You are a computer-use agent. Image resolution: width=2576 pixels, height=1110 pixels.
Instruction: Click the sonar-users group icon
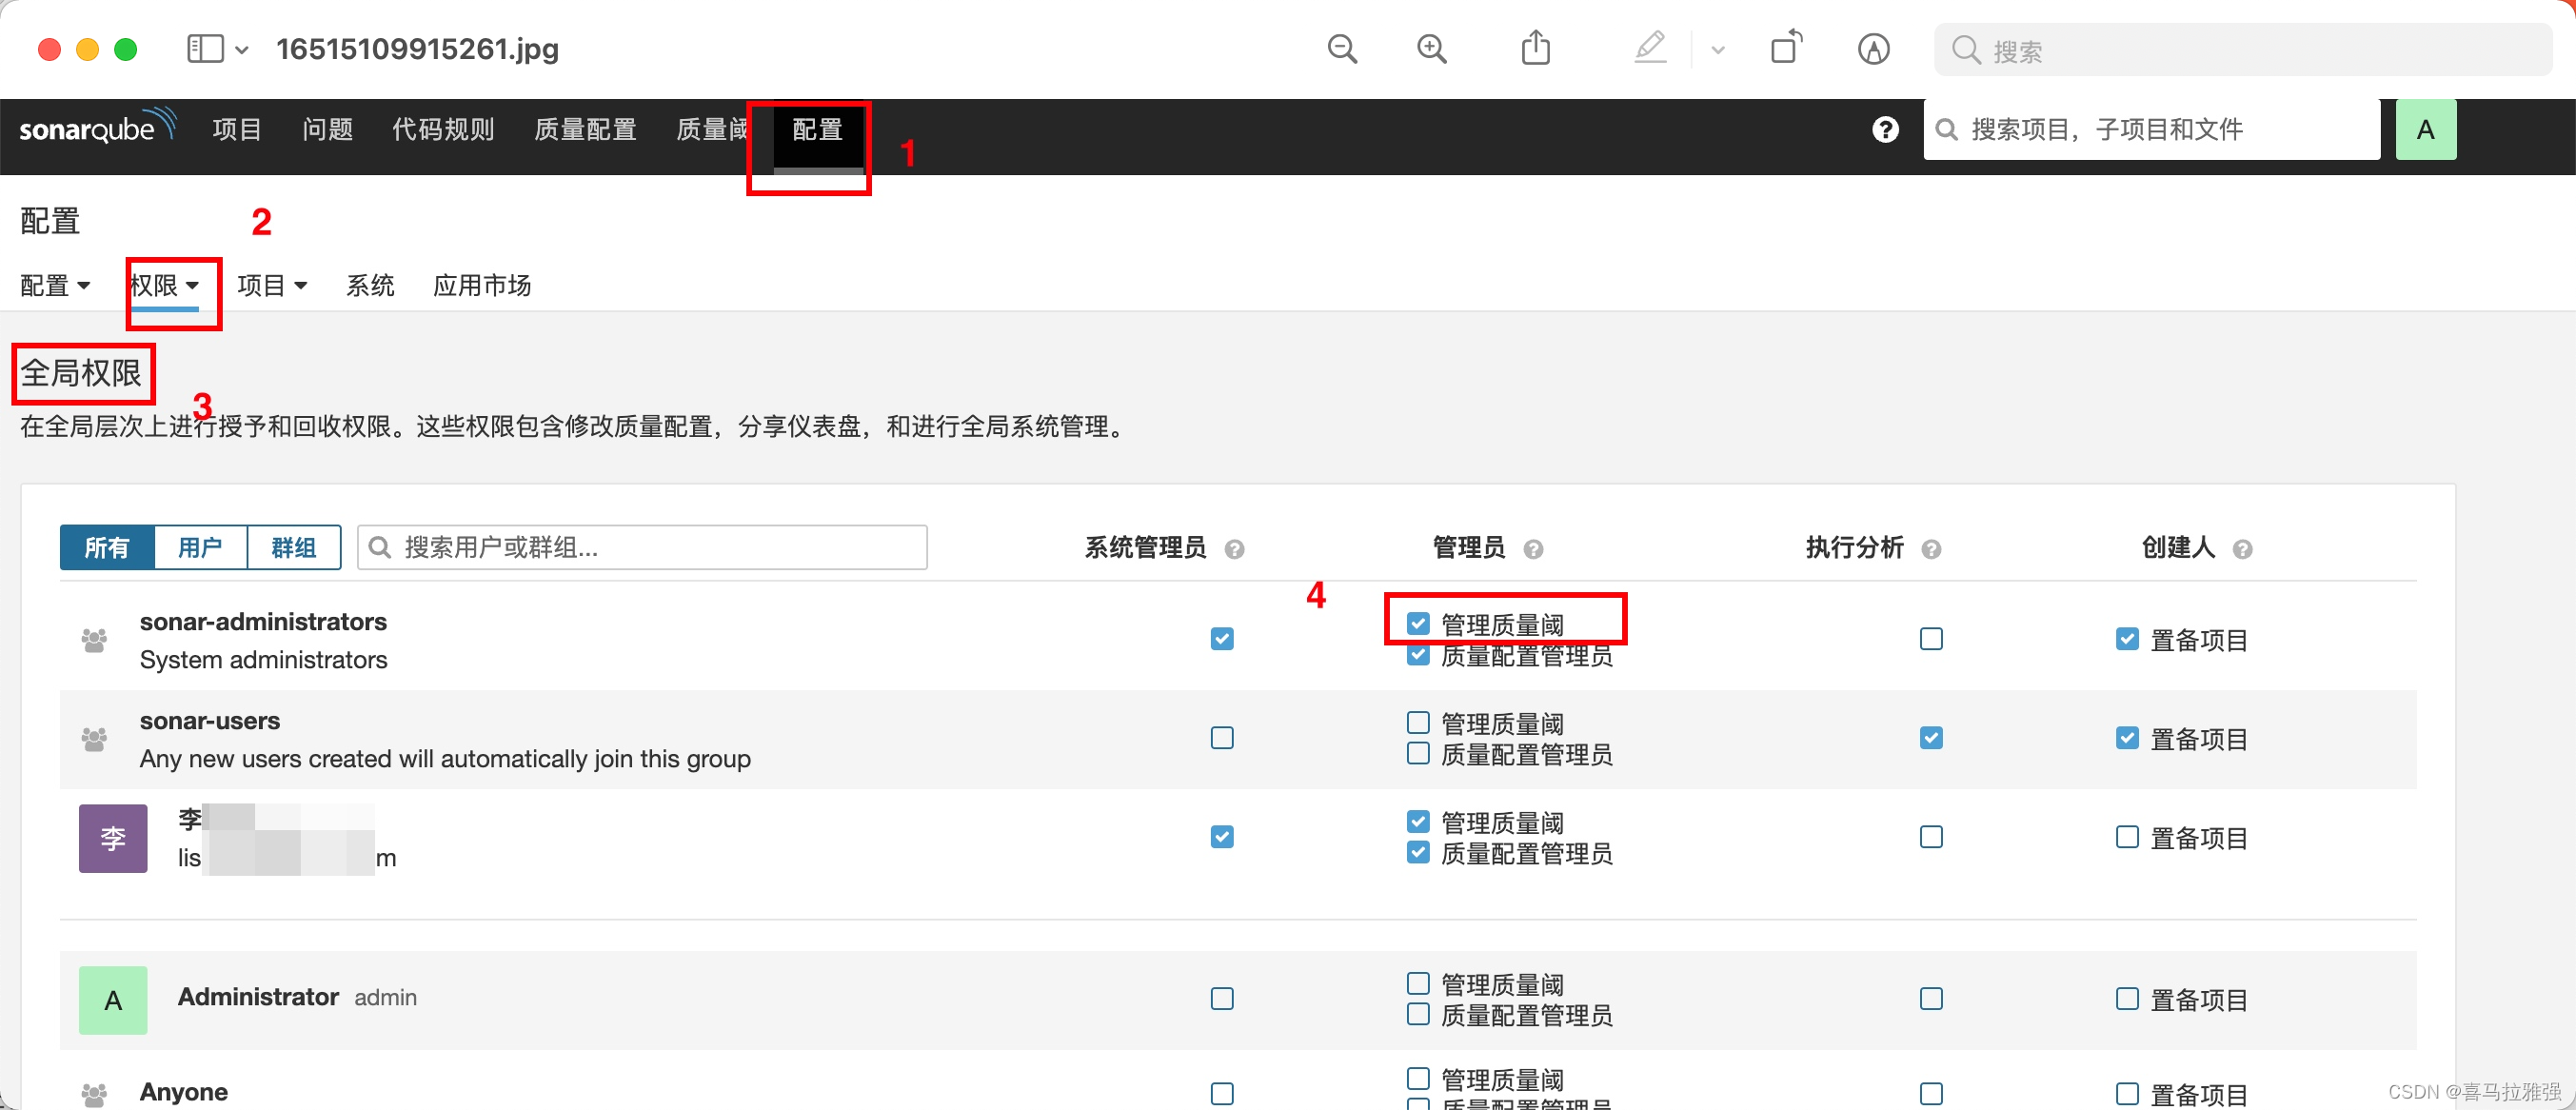(94, 739)
